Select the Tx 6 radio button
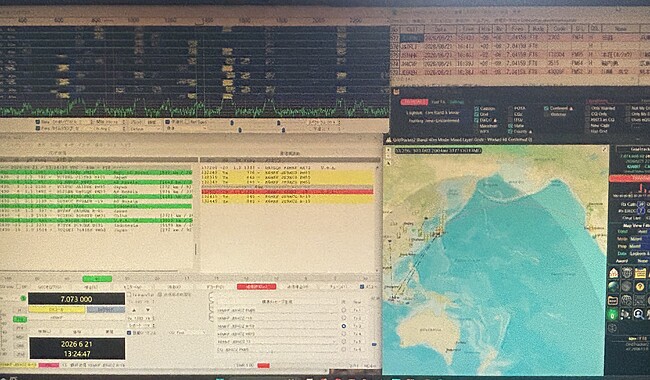 [344, 349]
